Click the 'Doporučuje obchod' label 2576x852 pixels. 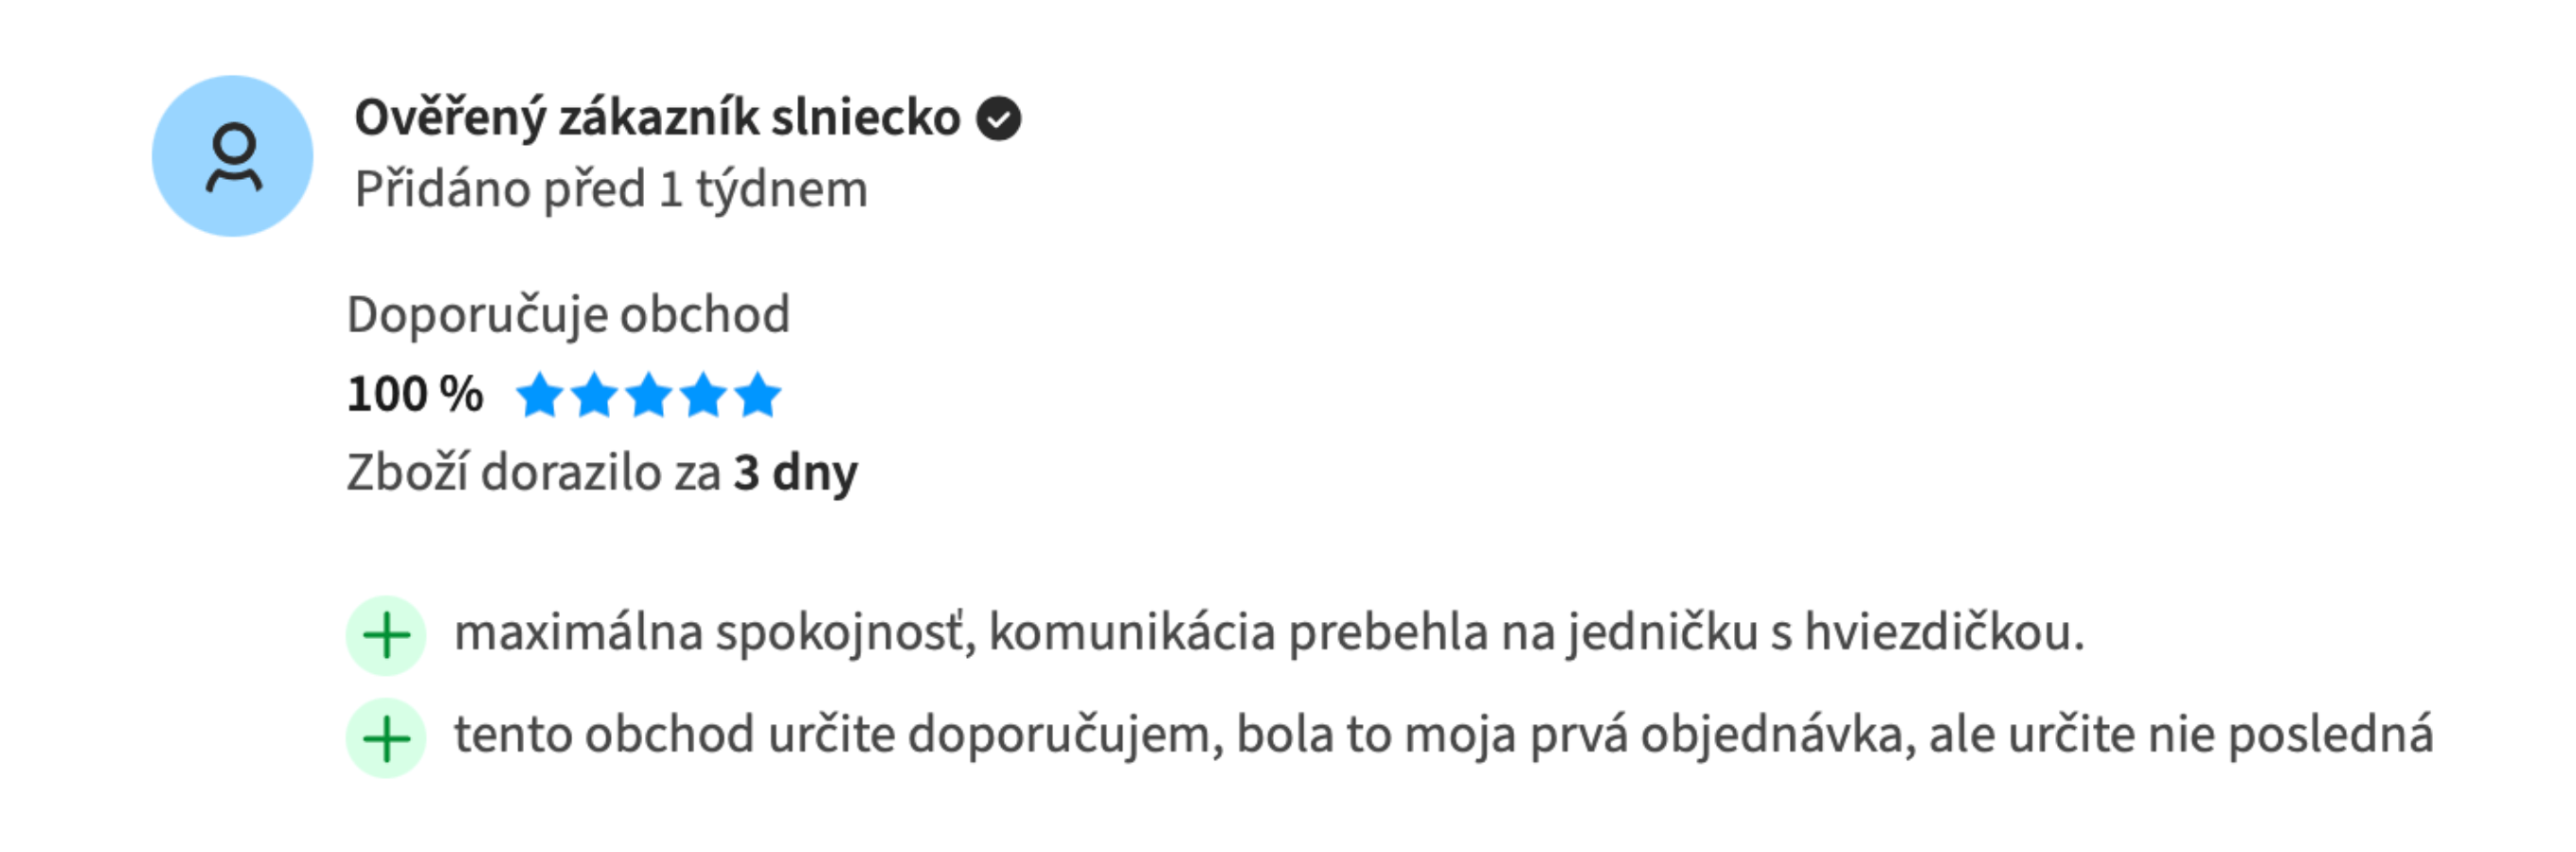pos(568,315)
